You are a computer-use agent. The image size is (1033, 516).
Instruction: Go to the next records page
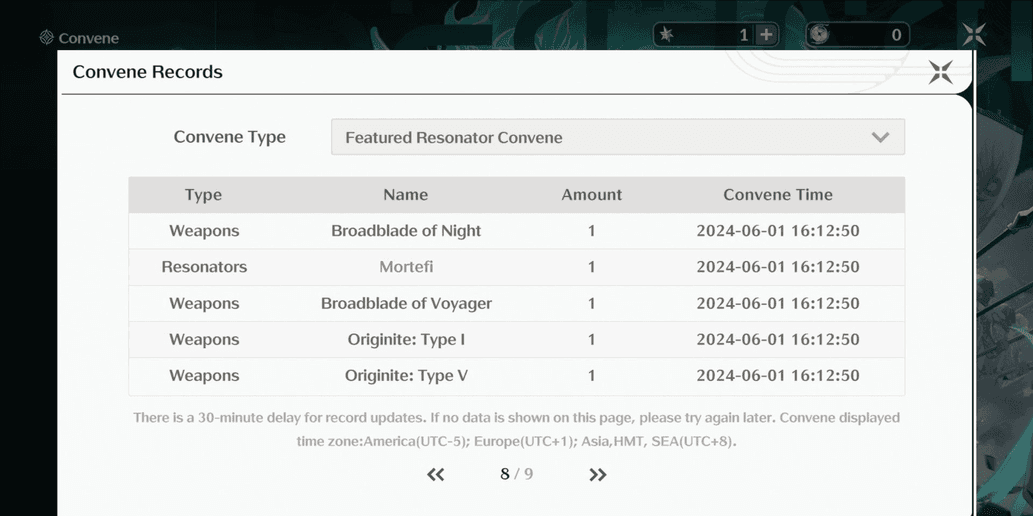click(x=598, y=474)
